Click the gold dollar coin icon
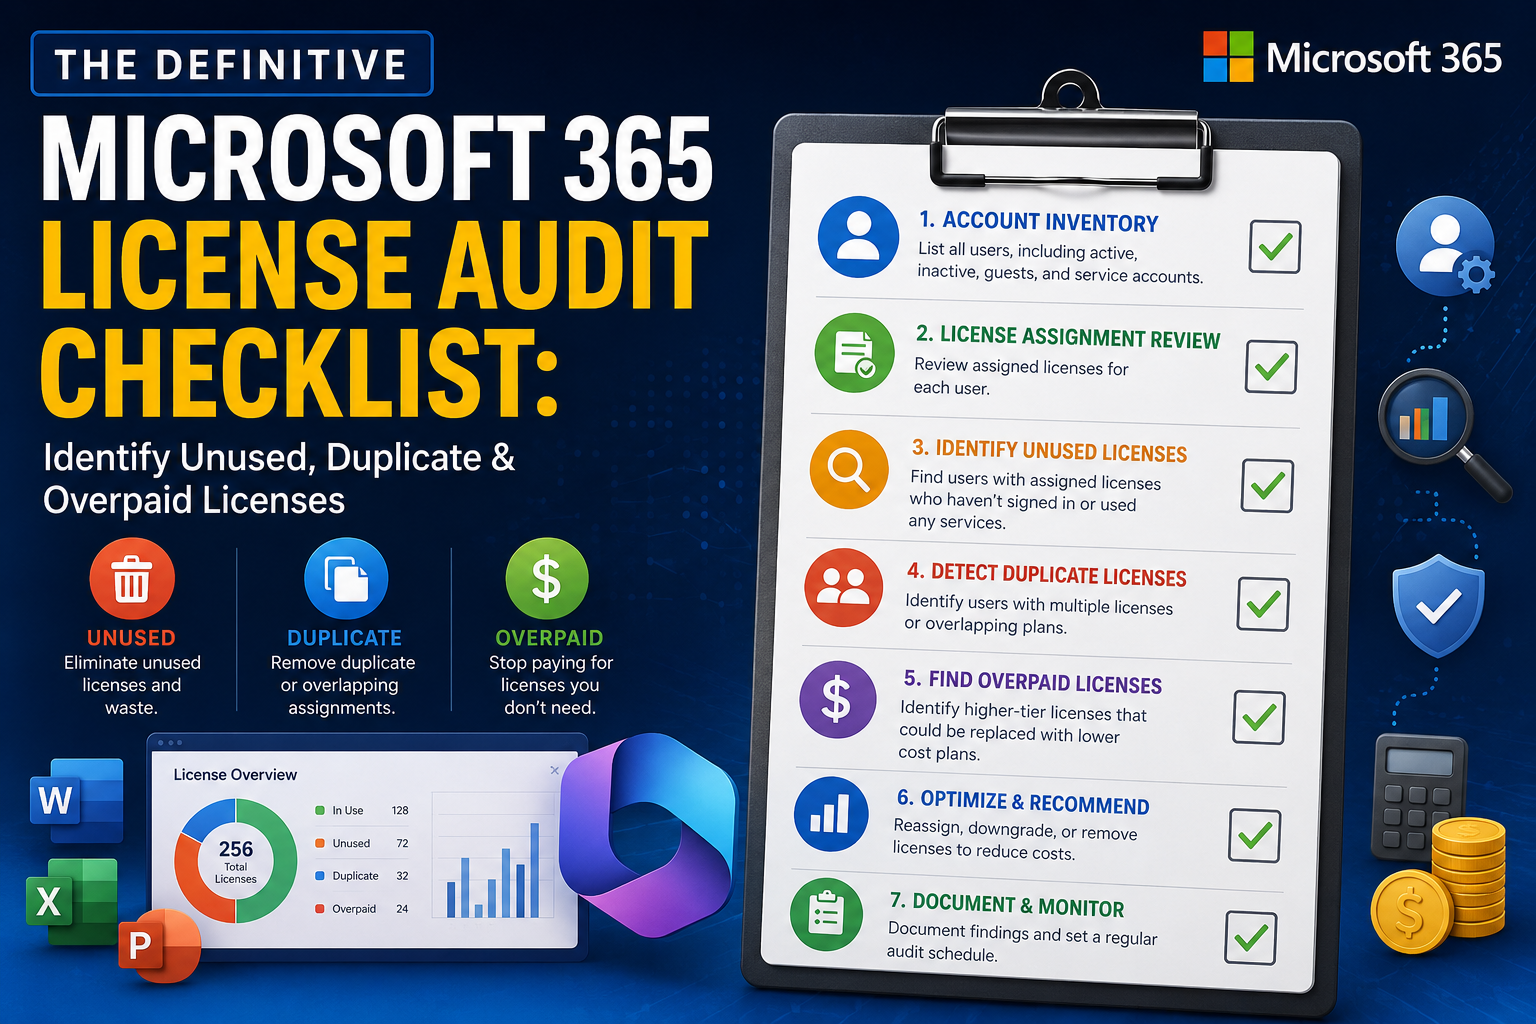Screen dimensions: 1536x1024 [1410, 912]
